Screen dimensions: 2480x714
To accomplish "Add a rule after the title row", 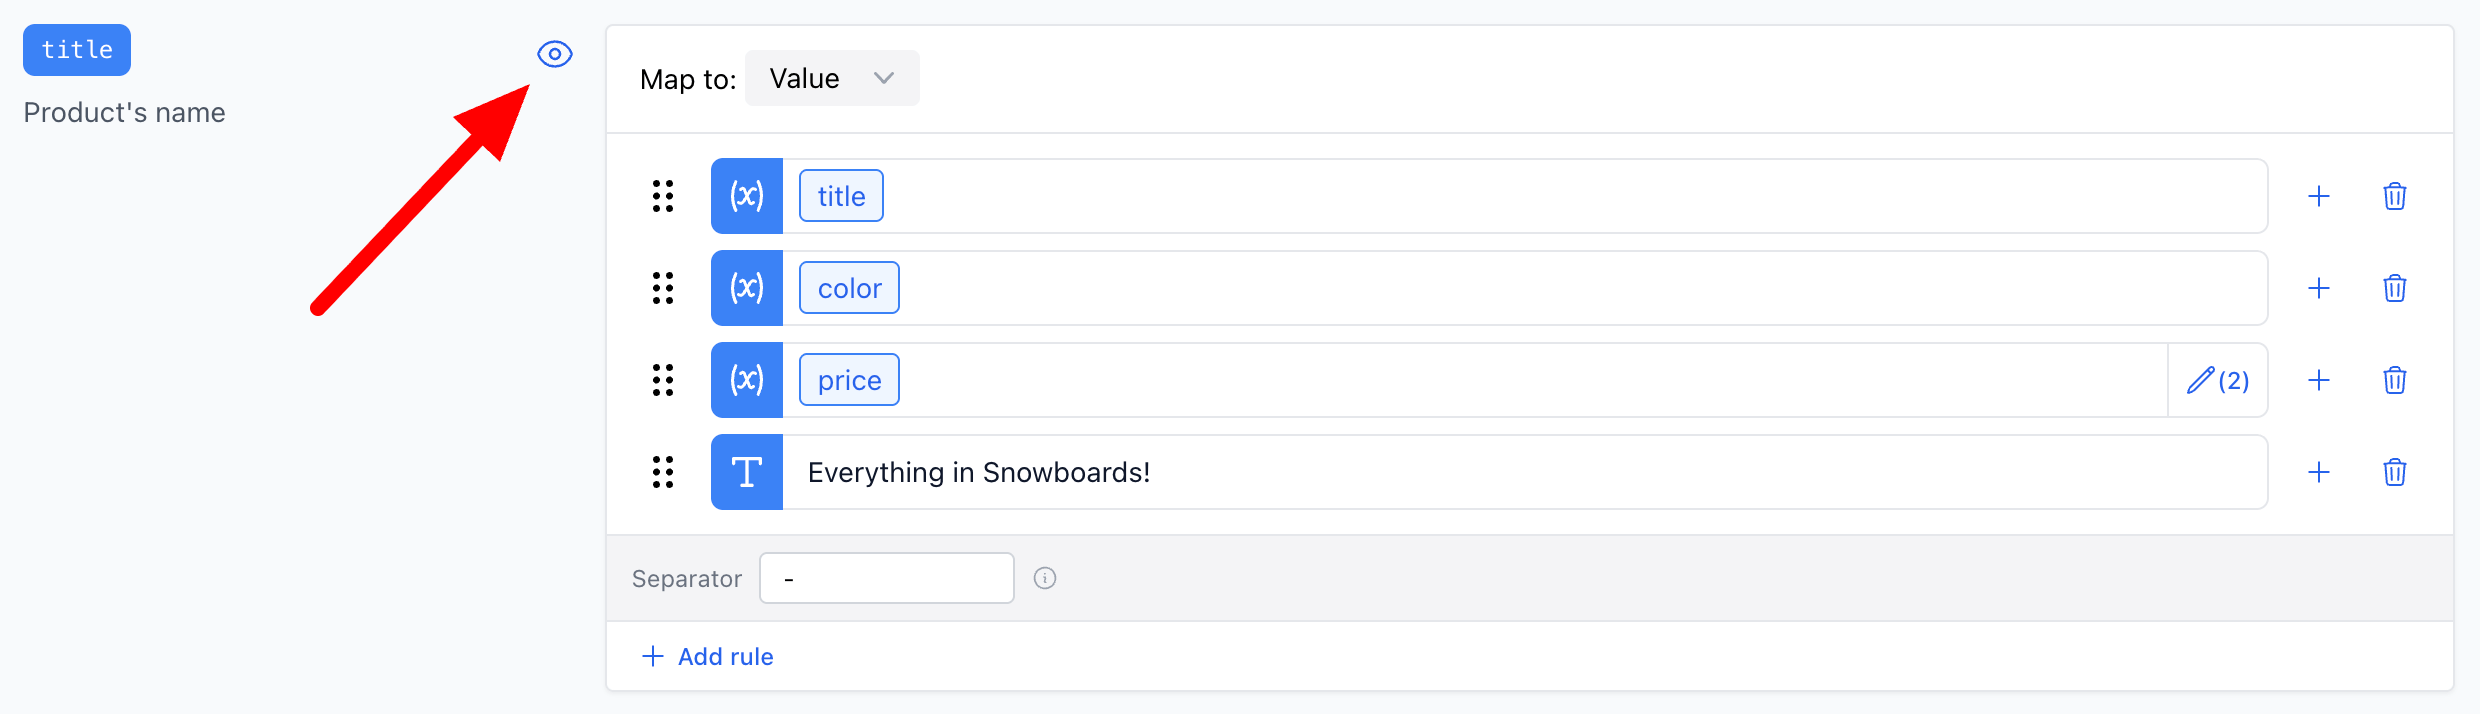I will point(2318,196).
